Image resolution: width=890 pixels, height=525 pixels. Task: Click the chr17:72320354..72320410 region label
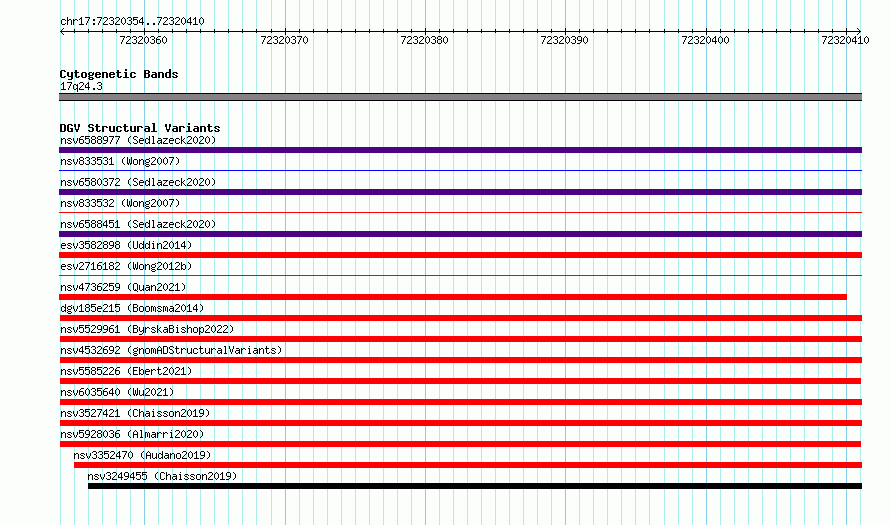pyautogui.click(x=132, y=21)
